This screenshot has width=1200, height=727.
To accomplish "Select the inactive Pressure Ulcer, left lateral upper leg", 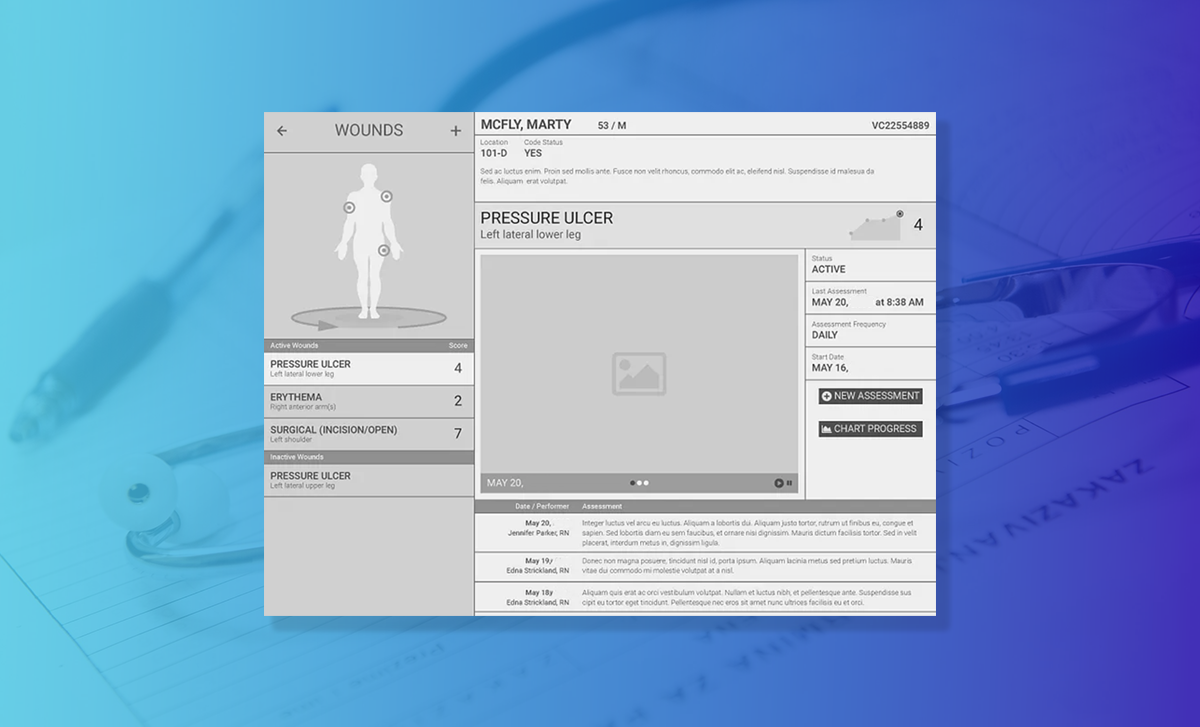I will click(x=369, y=480).
